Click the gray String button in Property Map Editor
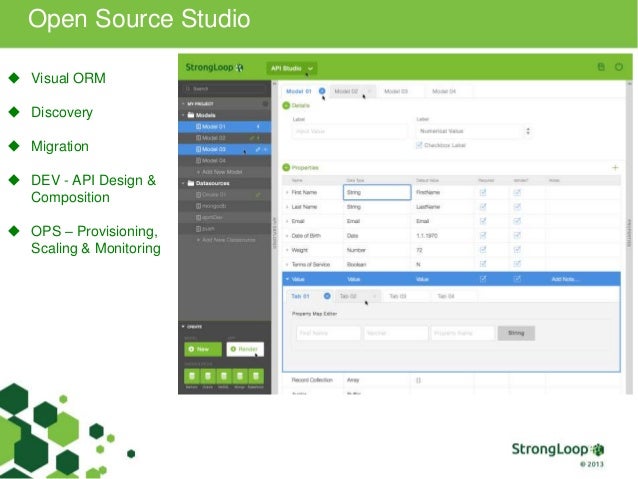 tap(516, 333)
